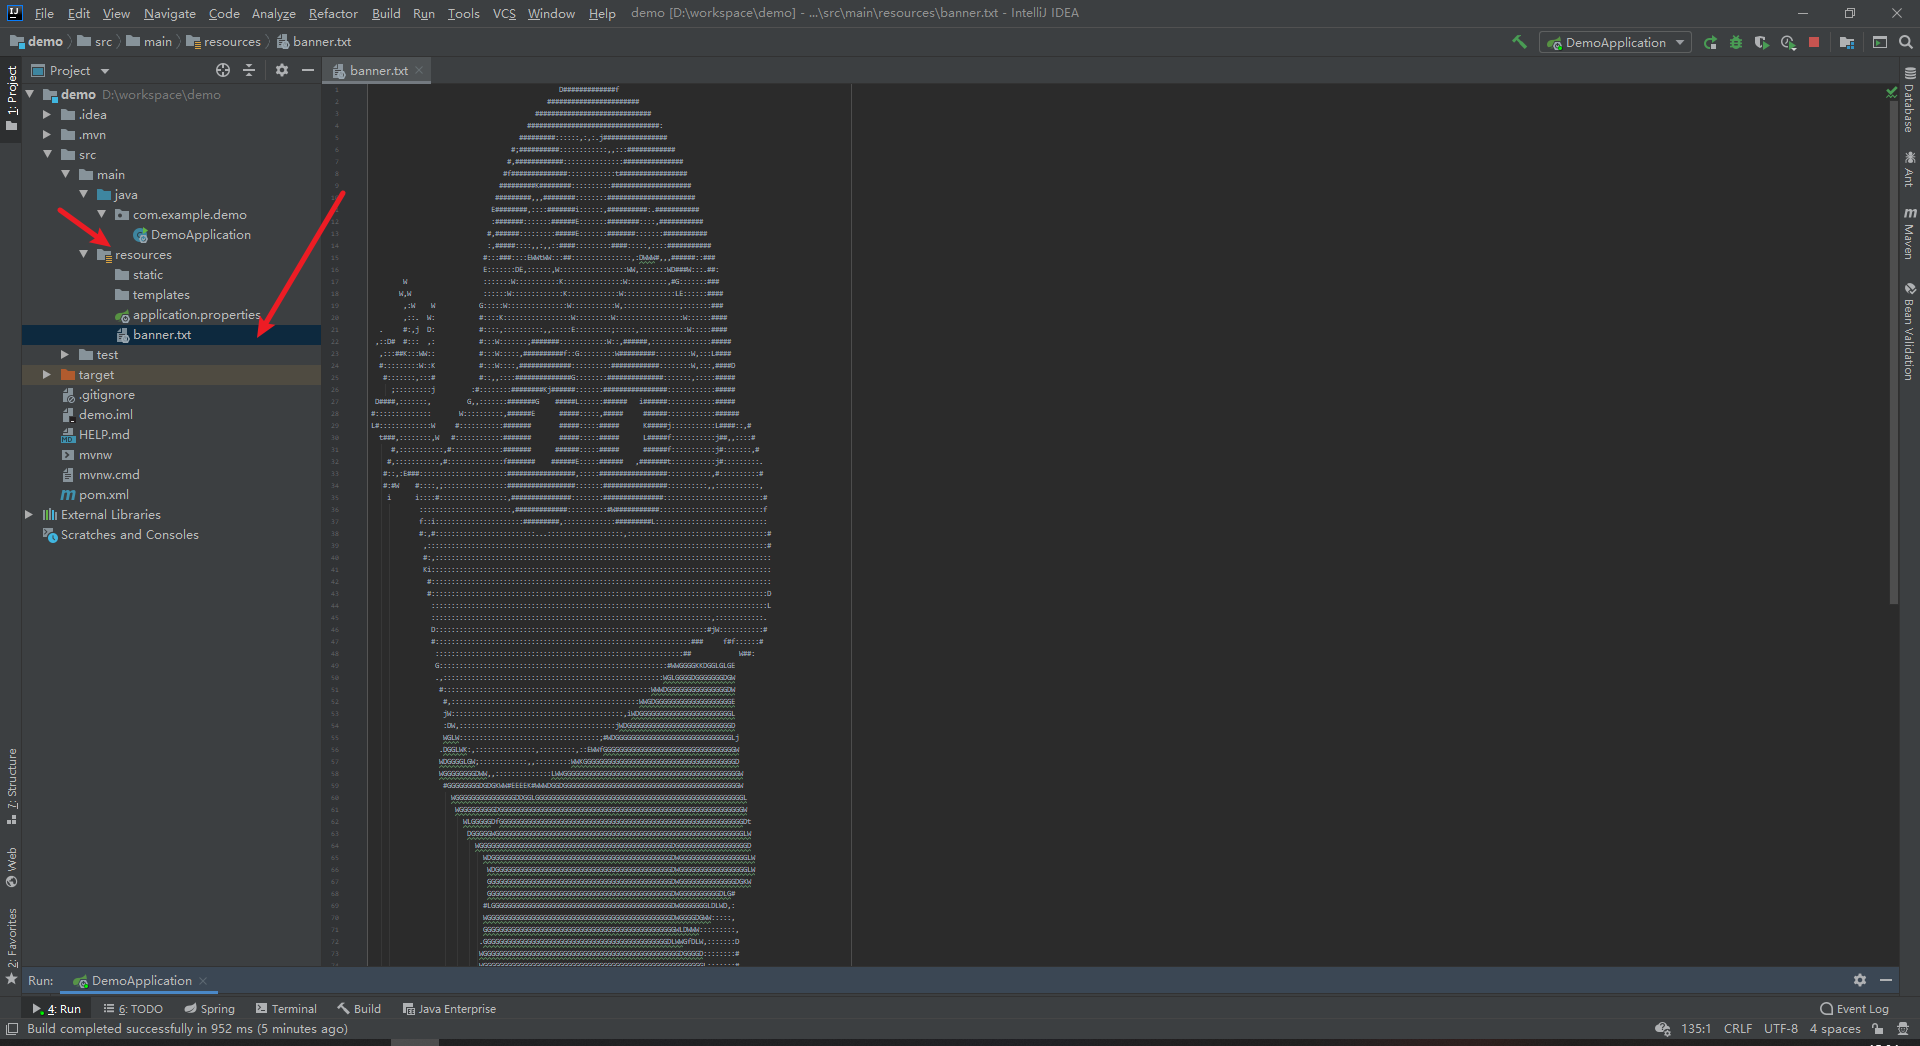Switch to the TODO tool tab
Viewport: 1920px width, 1046px height.
pyautogui.click(x=133, y=1008)
